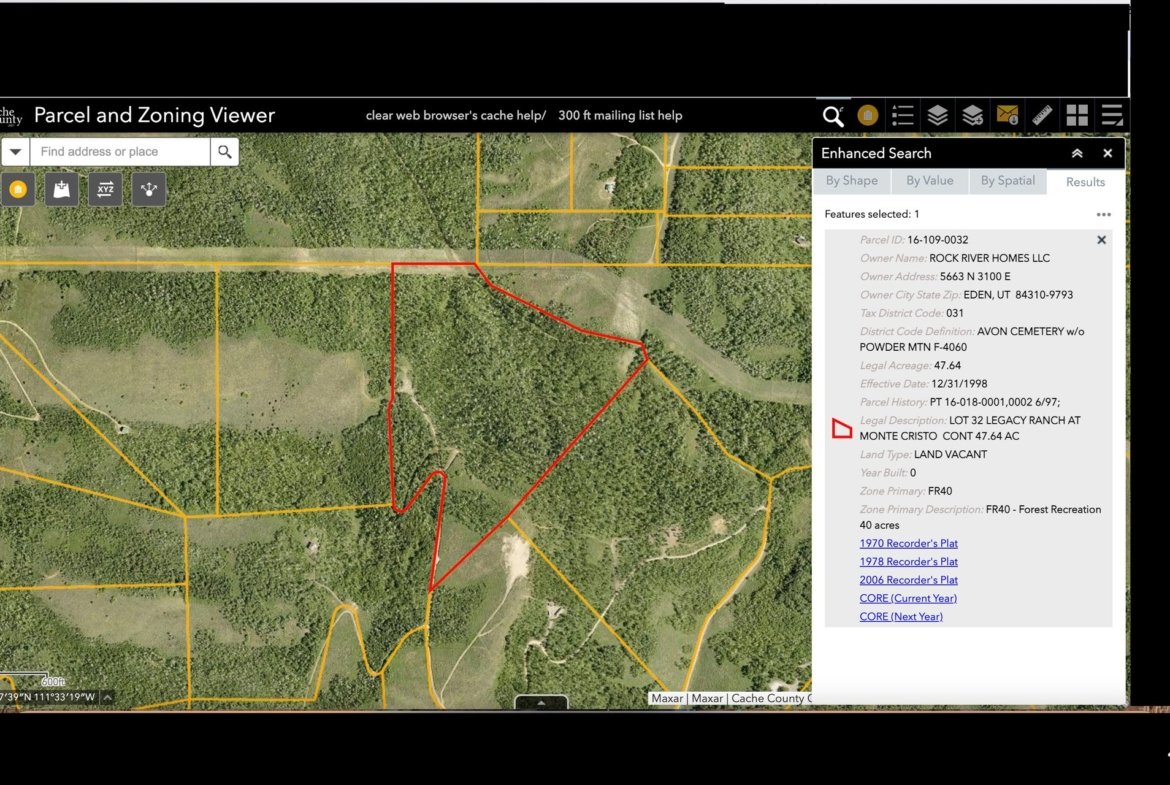Open the results options ellipsis menu

point(1103,214)
